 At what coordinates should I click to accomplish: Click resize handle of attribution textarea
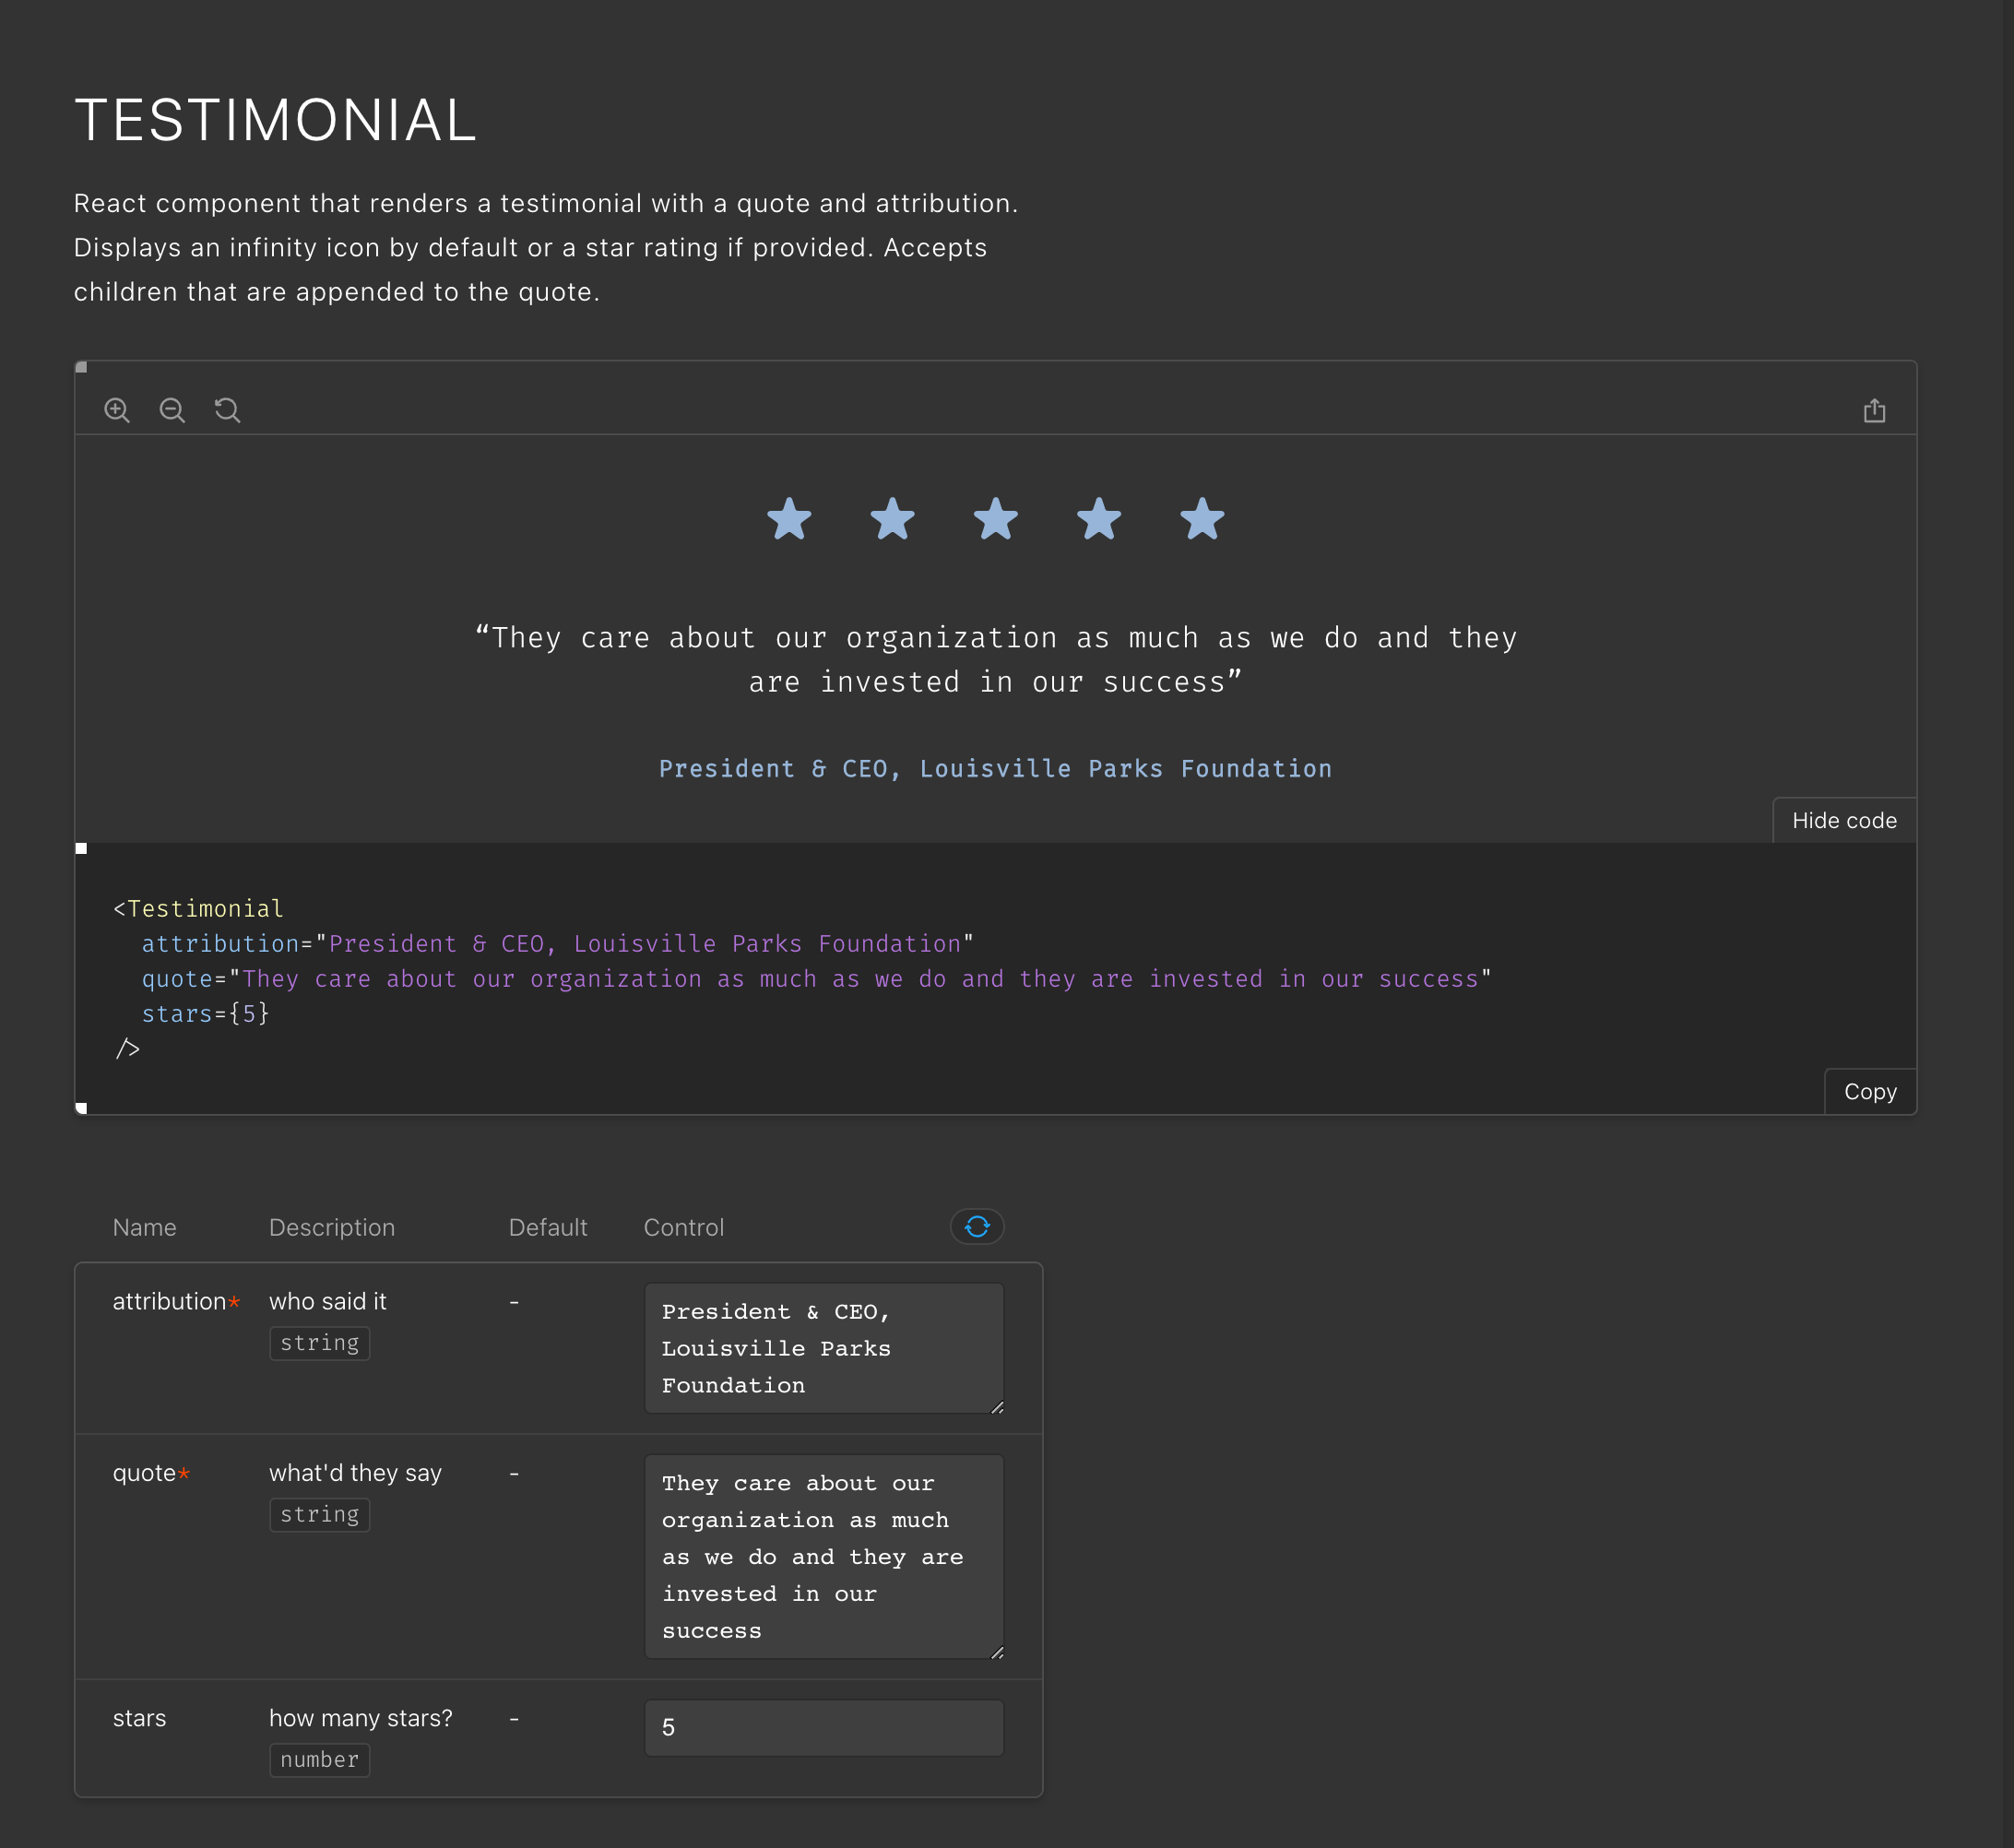pos(997,1407)
